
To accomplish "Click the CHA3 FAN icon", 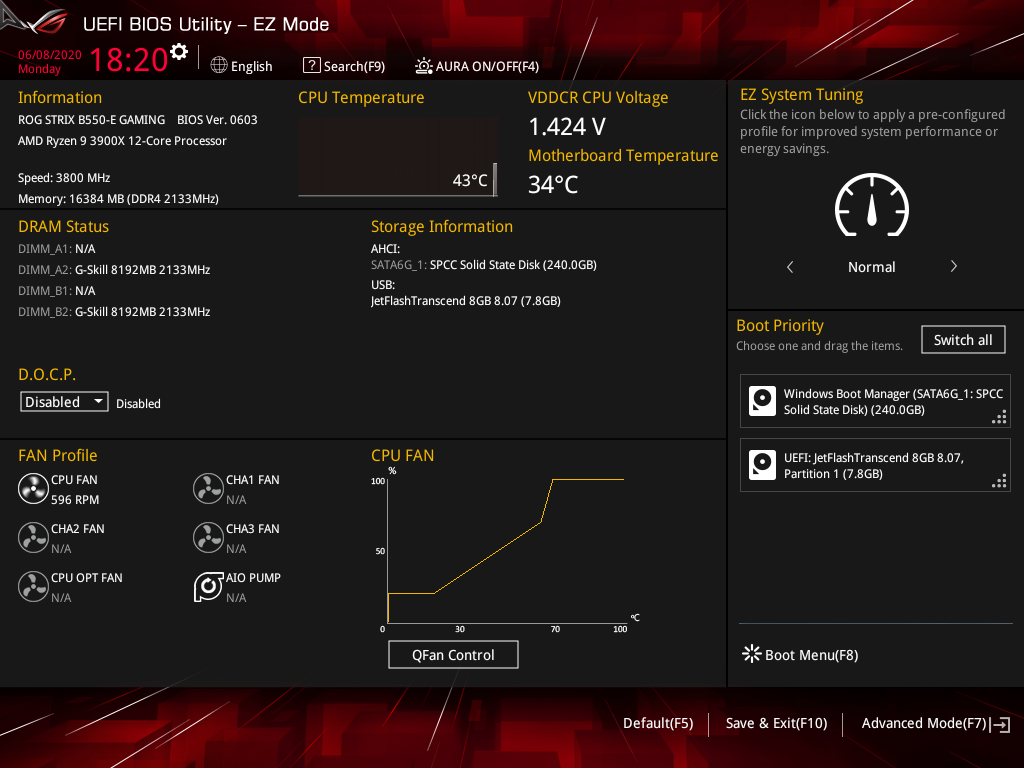I will point(208,537).
